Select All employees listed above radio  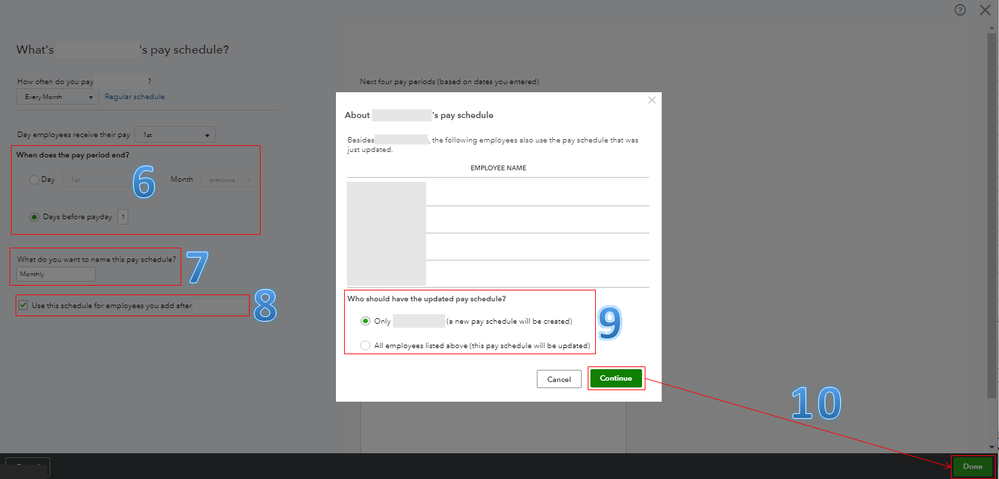pos(365,345)
